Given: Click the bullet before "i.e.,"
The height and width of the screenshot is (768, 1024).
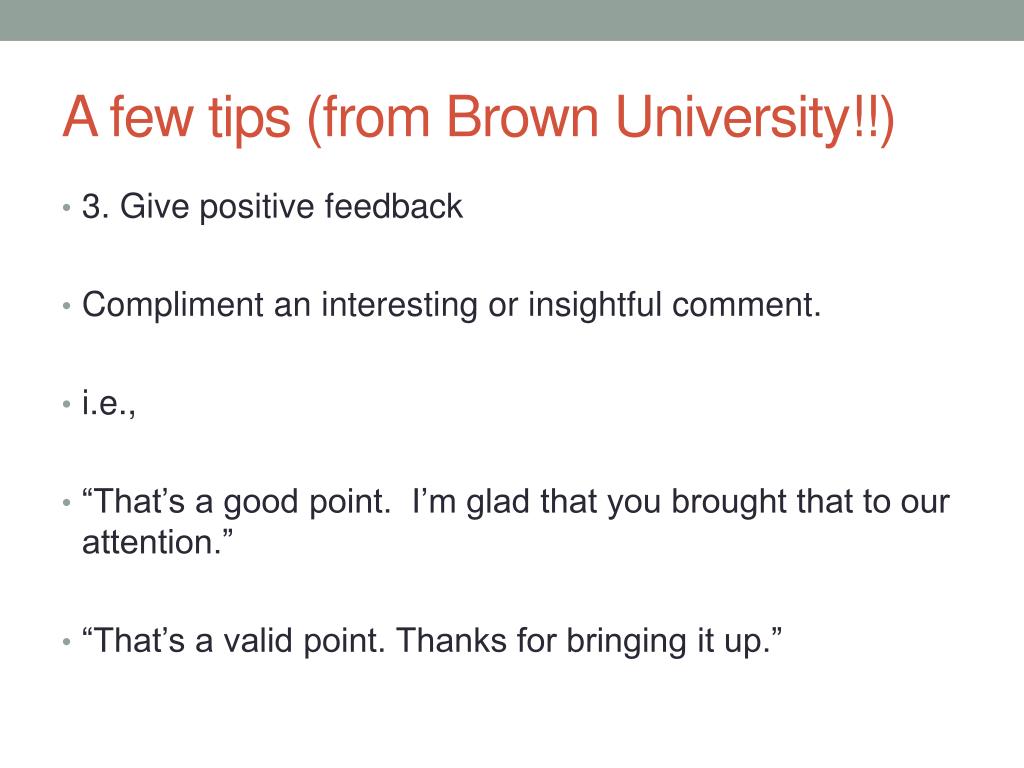Looking at the screenshot, I should click(x=66, y=404).
